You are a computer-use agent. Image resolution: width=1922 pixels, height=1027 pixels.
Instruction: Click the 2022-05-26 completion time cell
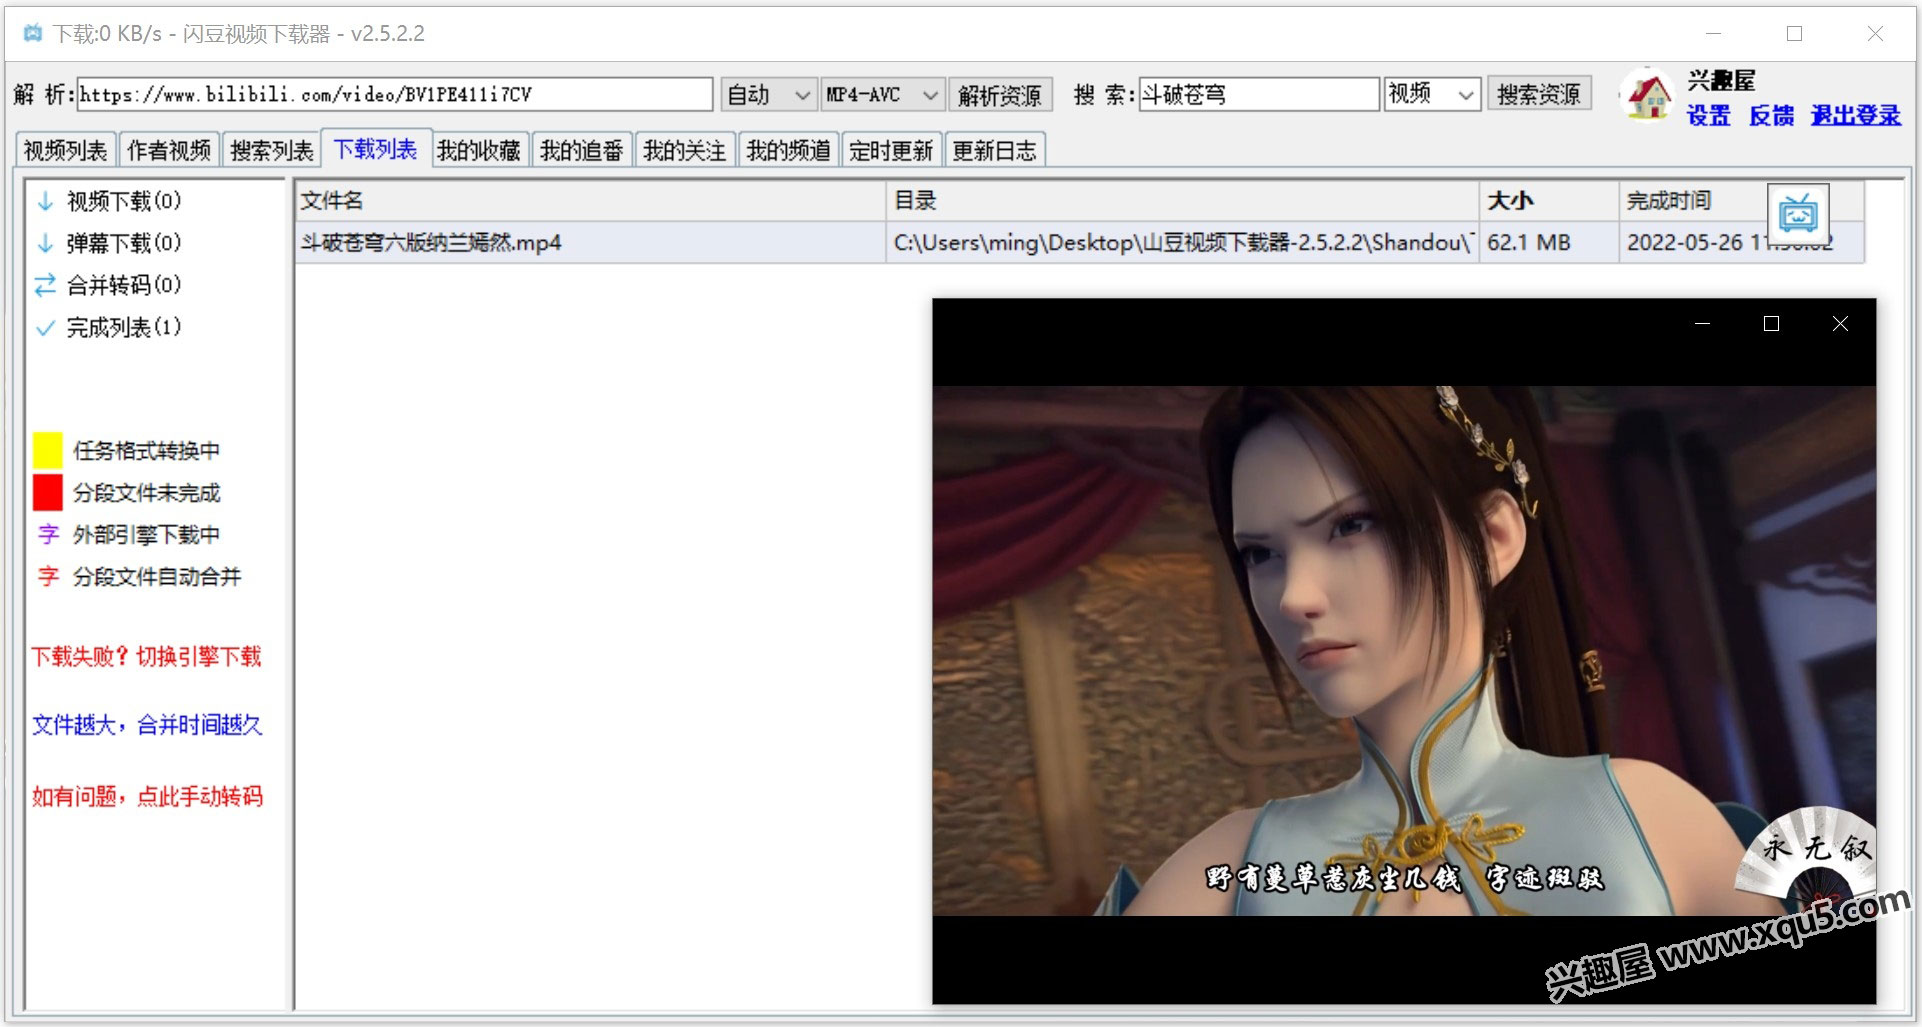pos(1741,243)
